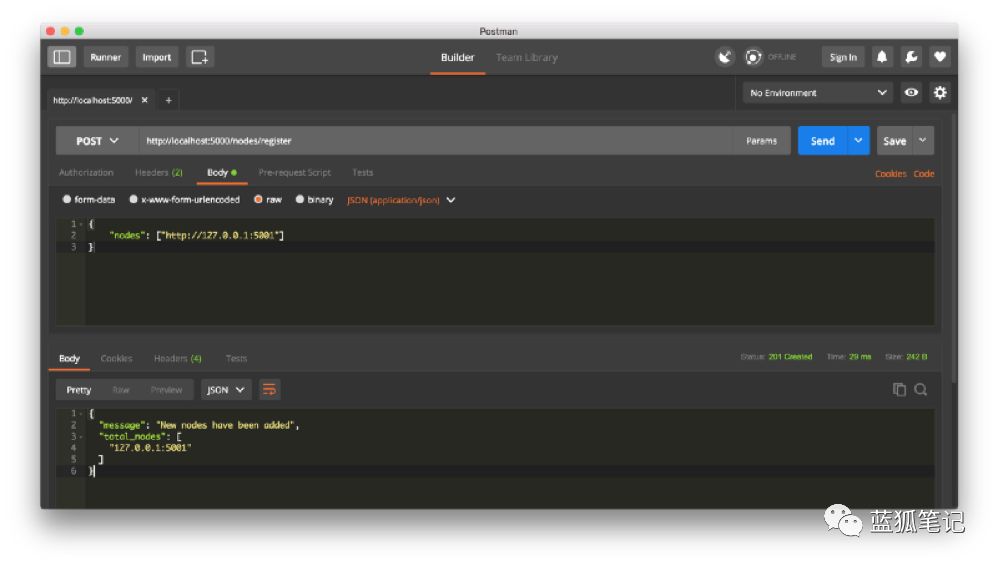Click the response size value
998x566 pixels.
917,357
